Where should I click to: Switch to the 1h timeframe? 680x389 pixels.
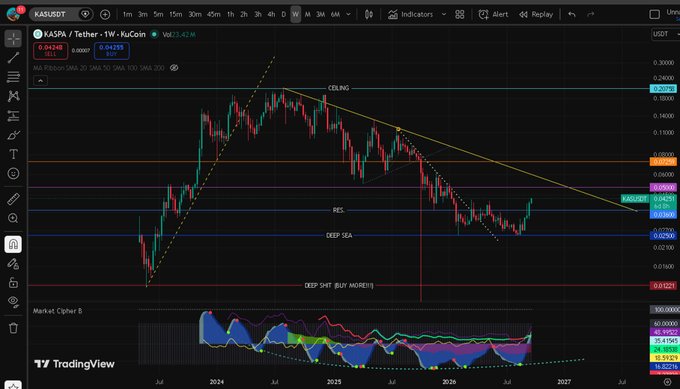click(x=231, y=14)
